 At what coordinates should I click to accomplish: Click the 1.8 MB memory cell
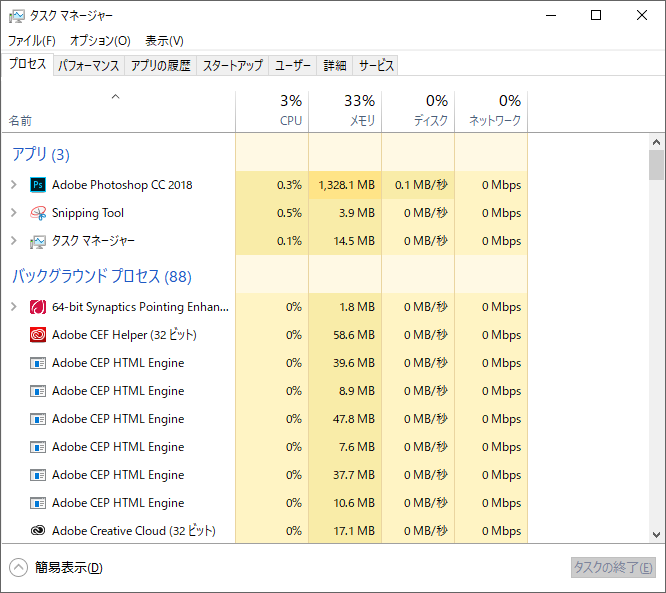345,307
